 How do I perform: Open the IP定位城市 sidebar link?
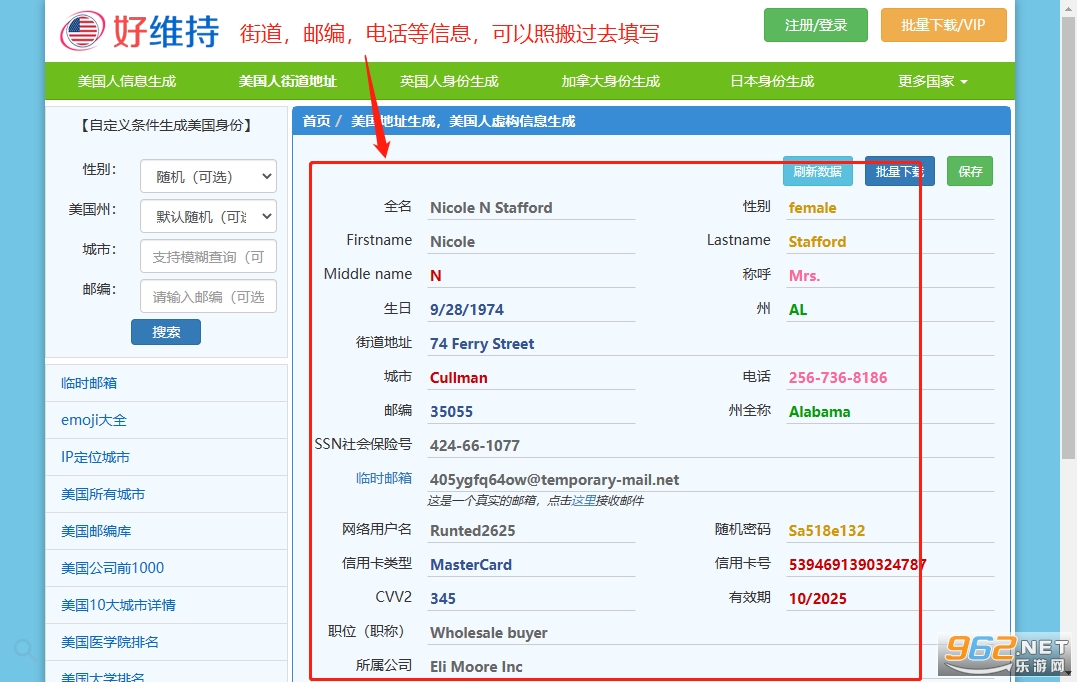[x=91, y=456]
